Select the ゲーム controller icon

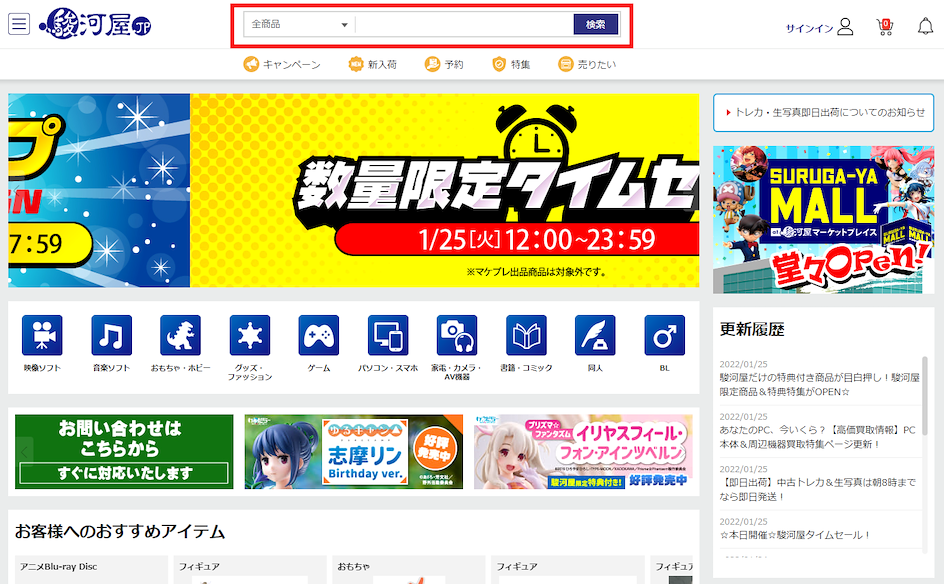pos(318,335)
